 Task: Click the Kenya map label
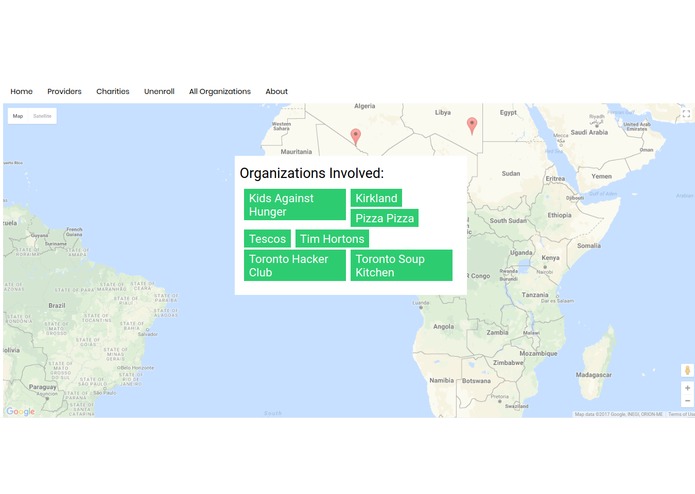(550, 257)
